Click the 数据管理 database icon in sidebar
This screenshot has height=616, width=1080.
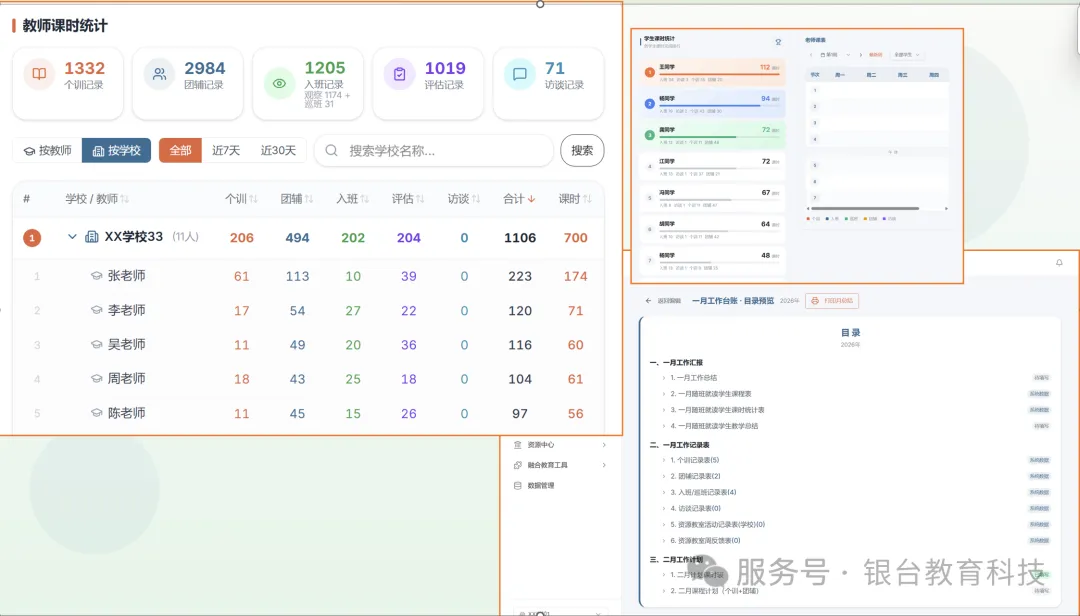click(518, 486)
